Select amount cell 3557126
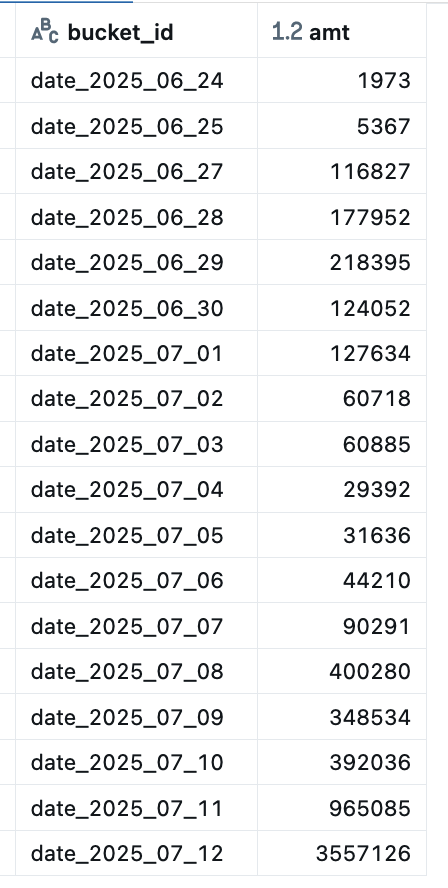The height and width of the screenshot is (888, 448). [x=342, y=853]
